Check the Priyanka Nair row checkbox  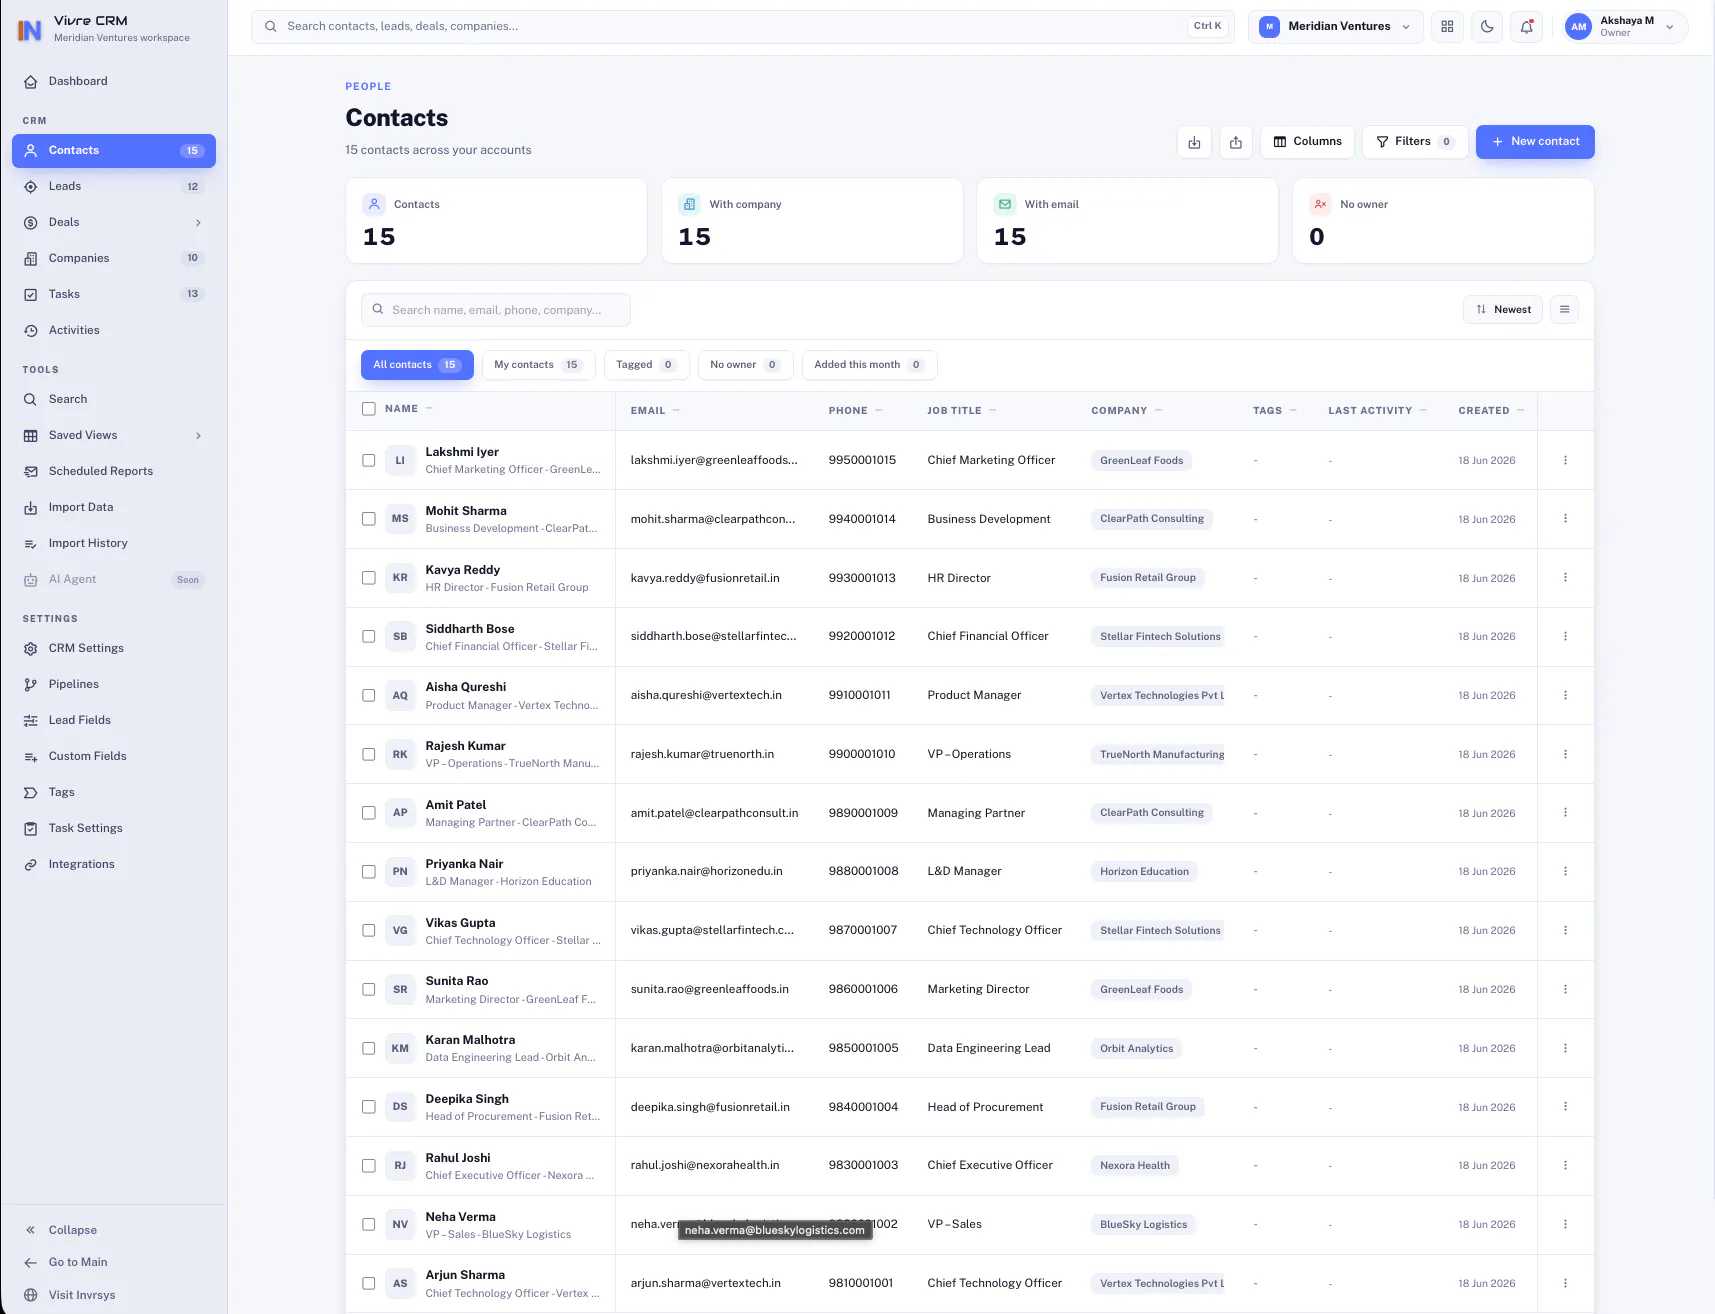tap(369, 872)
